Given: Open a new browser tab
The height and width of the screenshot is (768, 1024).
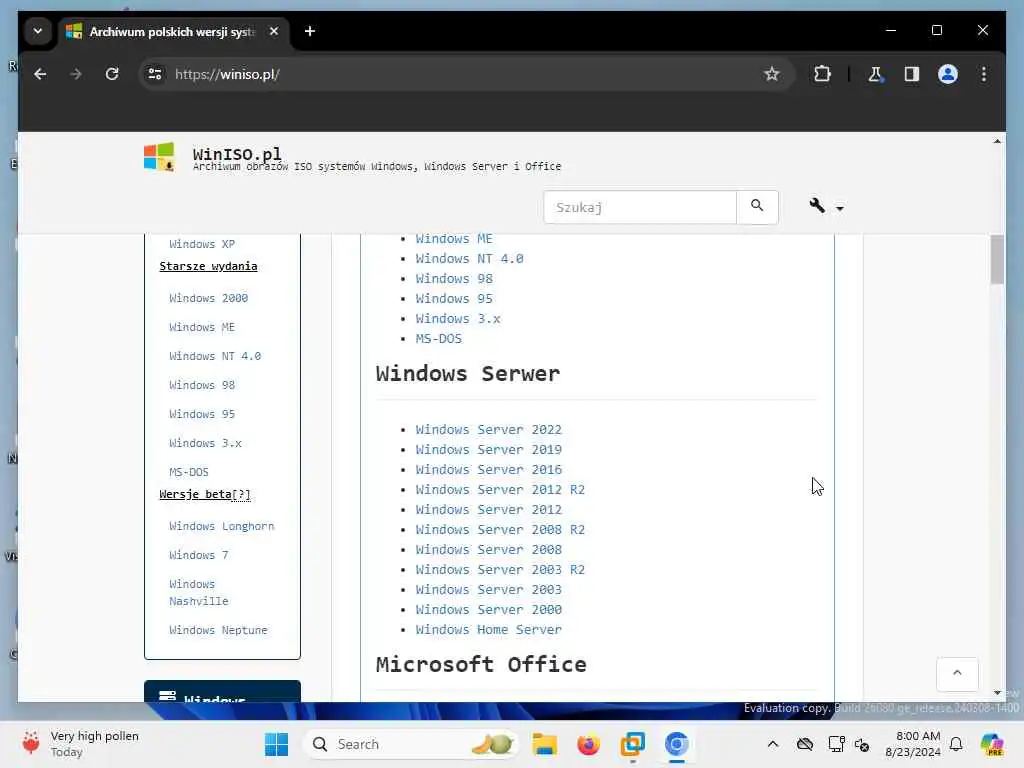Looking at the screenshot, I should tap(310, 31).
